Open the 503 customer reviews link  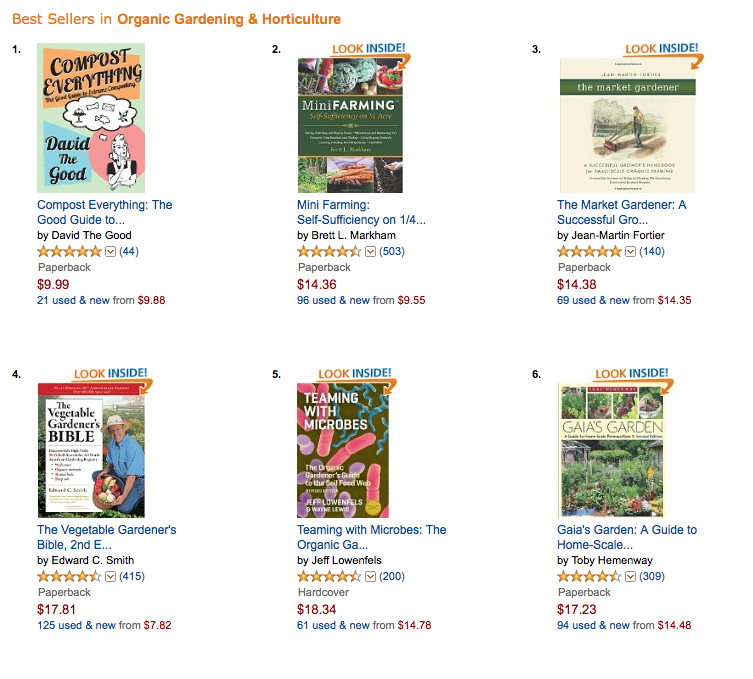click(x=393, y=251)
